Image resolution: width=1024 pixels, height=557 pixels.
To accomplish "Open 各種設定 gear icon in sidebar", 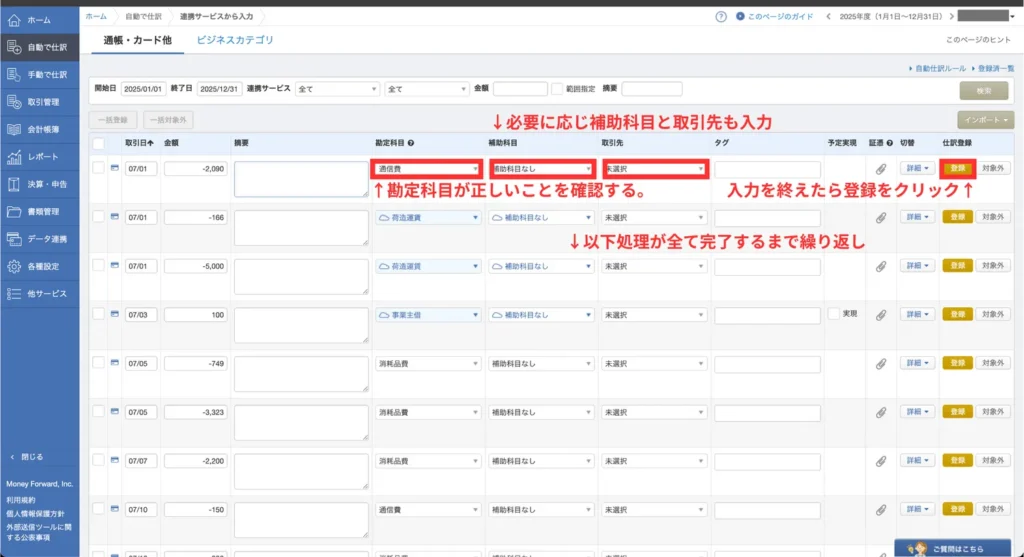I will (14, 267).
